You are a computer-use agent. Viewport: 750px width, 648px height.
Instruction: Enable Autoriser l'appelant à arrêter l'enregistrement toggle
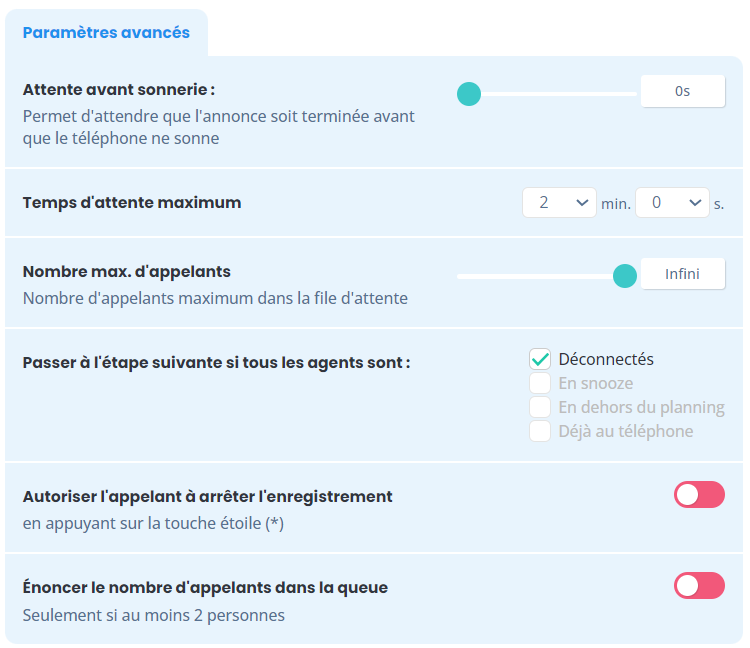[699, 494]
